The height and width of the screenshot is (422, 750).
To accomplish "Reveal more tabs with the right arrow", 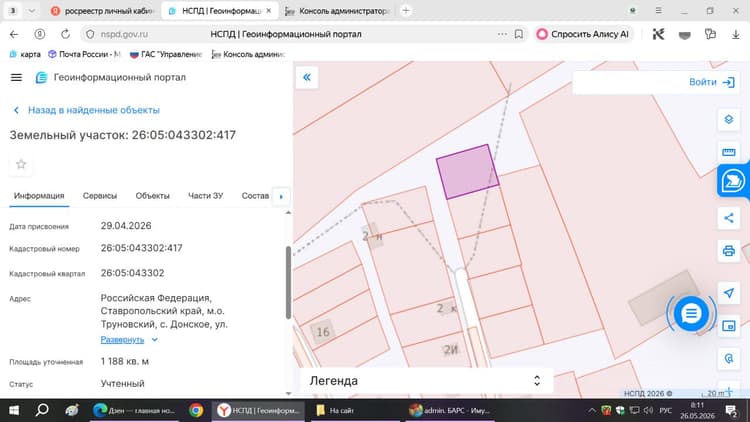I will point(281,197).
